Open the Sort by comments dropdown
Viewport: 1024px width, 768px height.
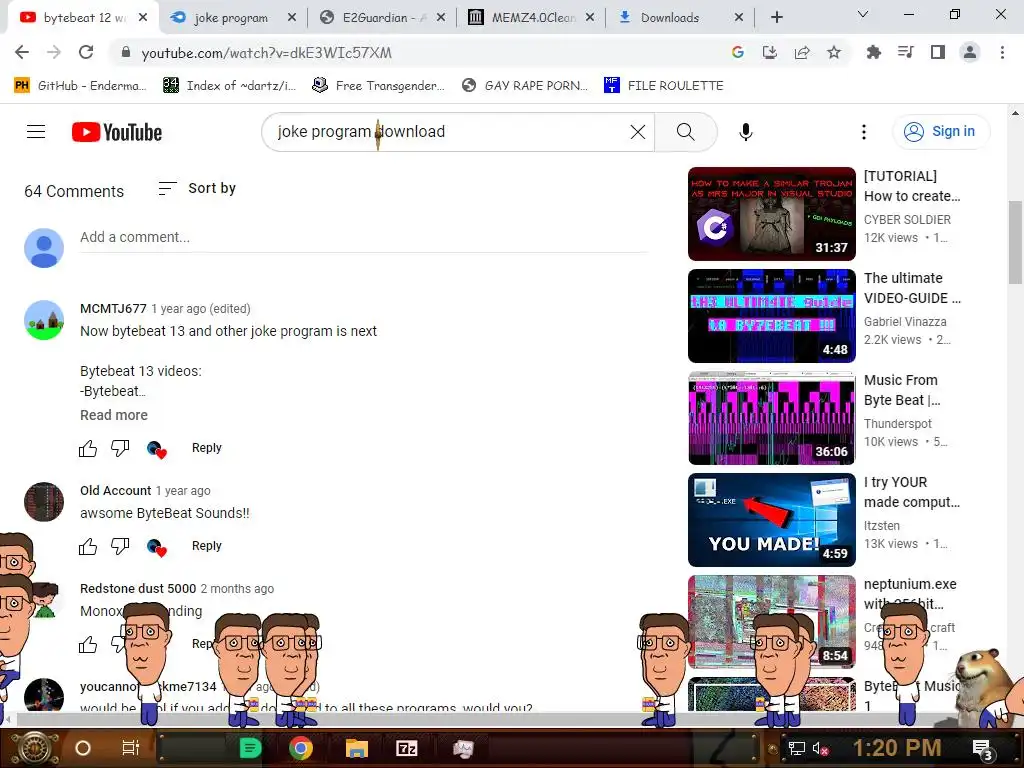click(197, 189)
